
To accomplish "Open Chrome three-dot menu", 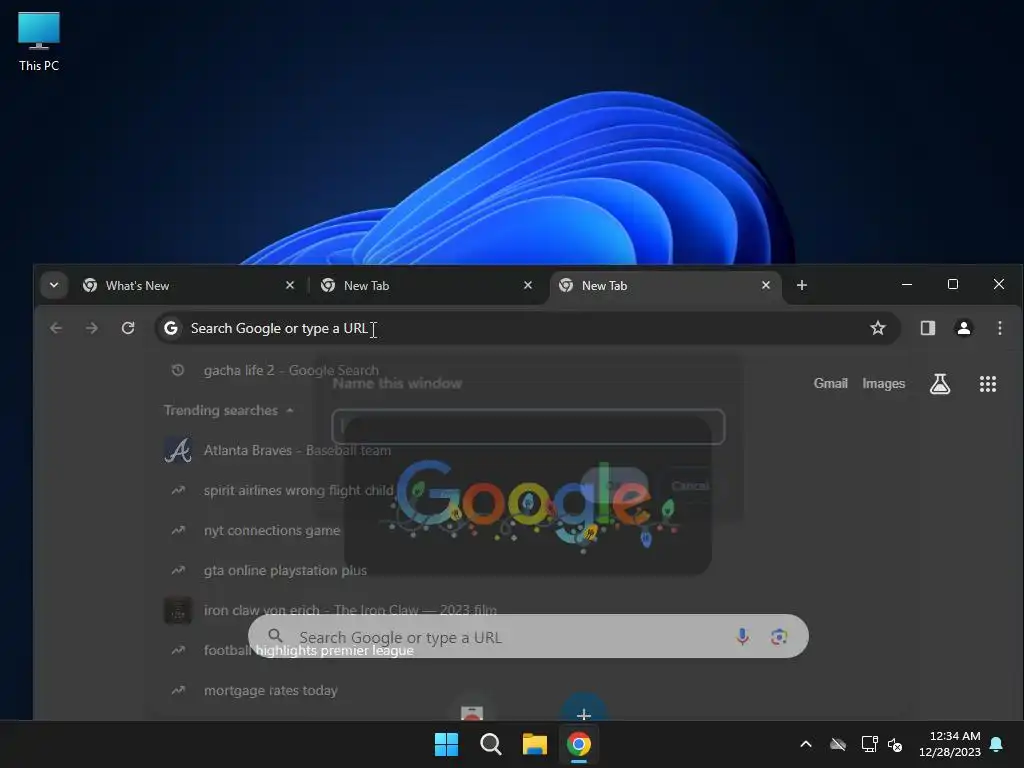I will pyautogui.click(x=1000, y=328).
